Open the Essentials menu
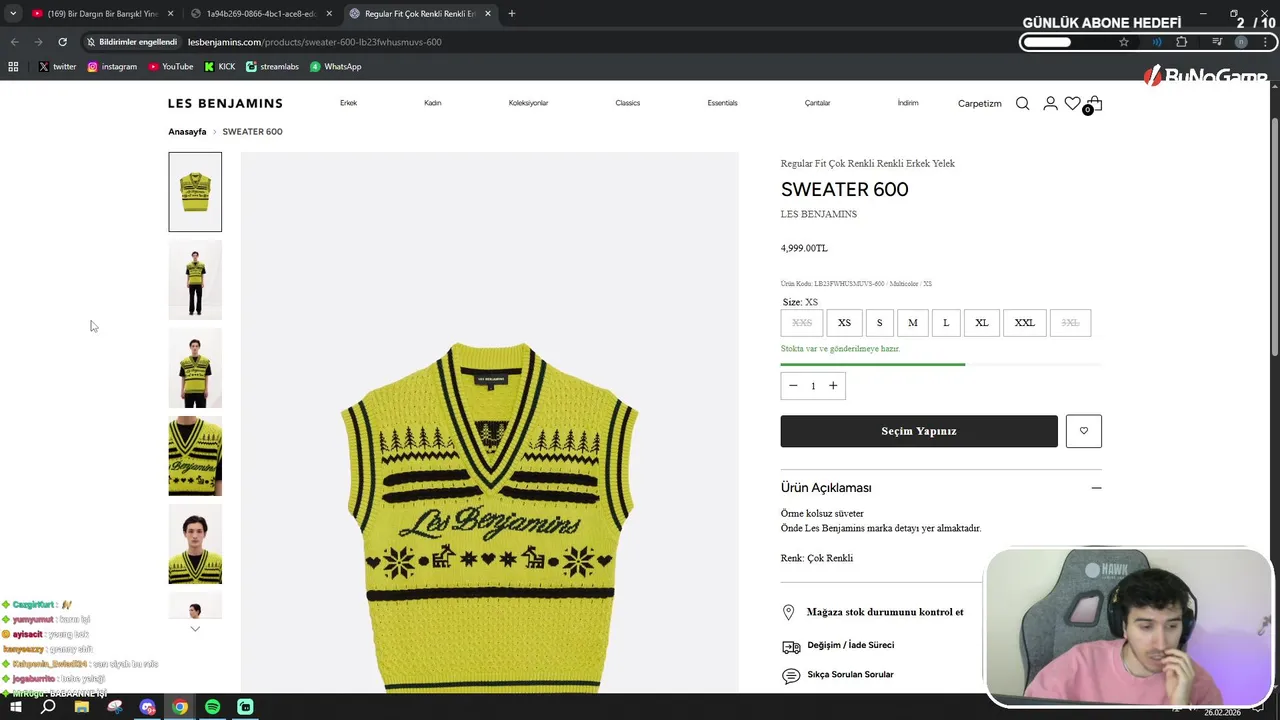 (x=722, y=103)
